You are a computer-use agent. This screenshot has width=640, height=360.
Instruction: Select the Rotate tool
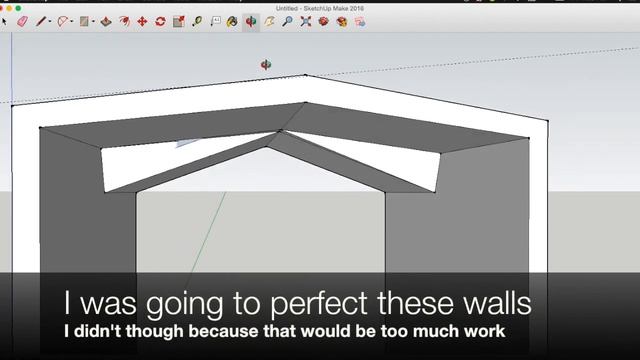(x=160, y=21)
